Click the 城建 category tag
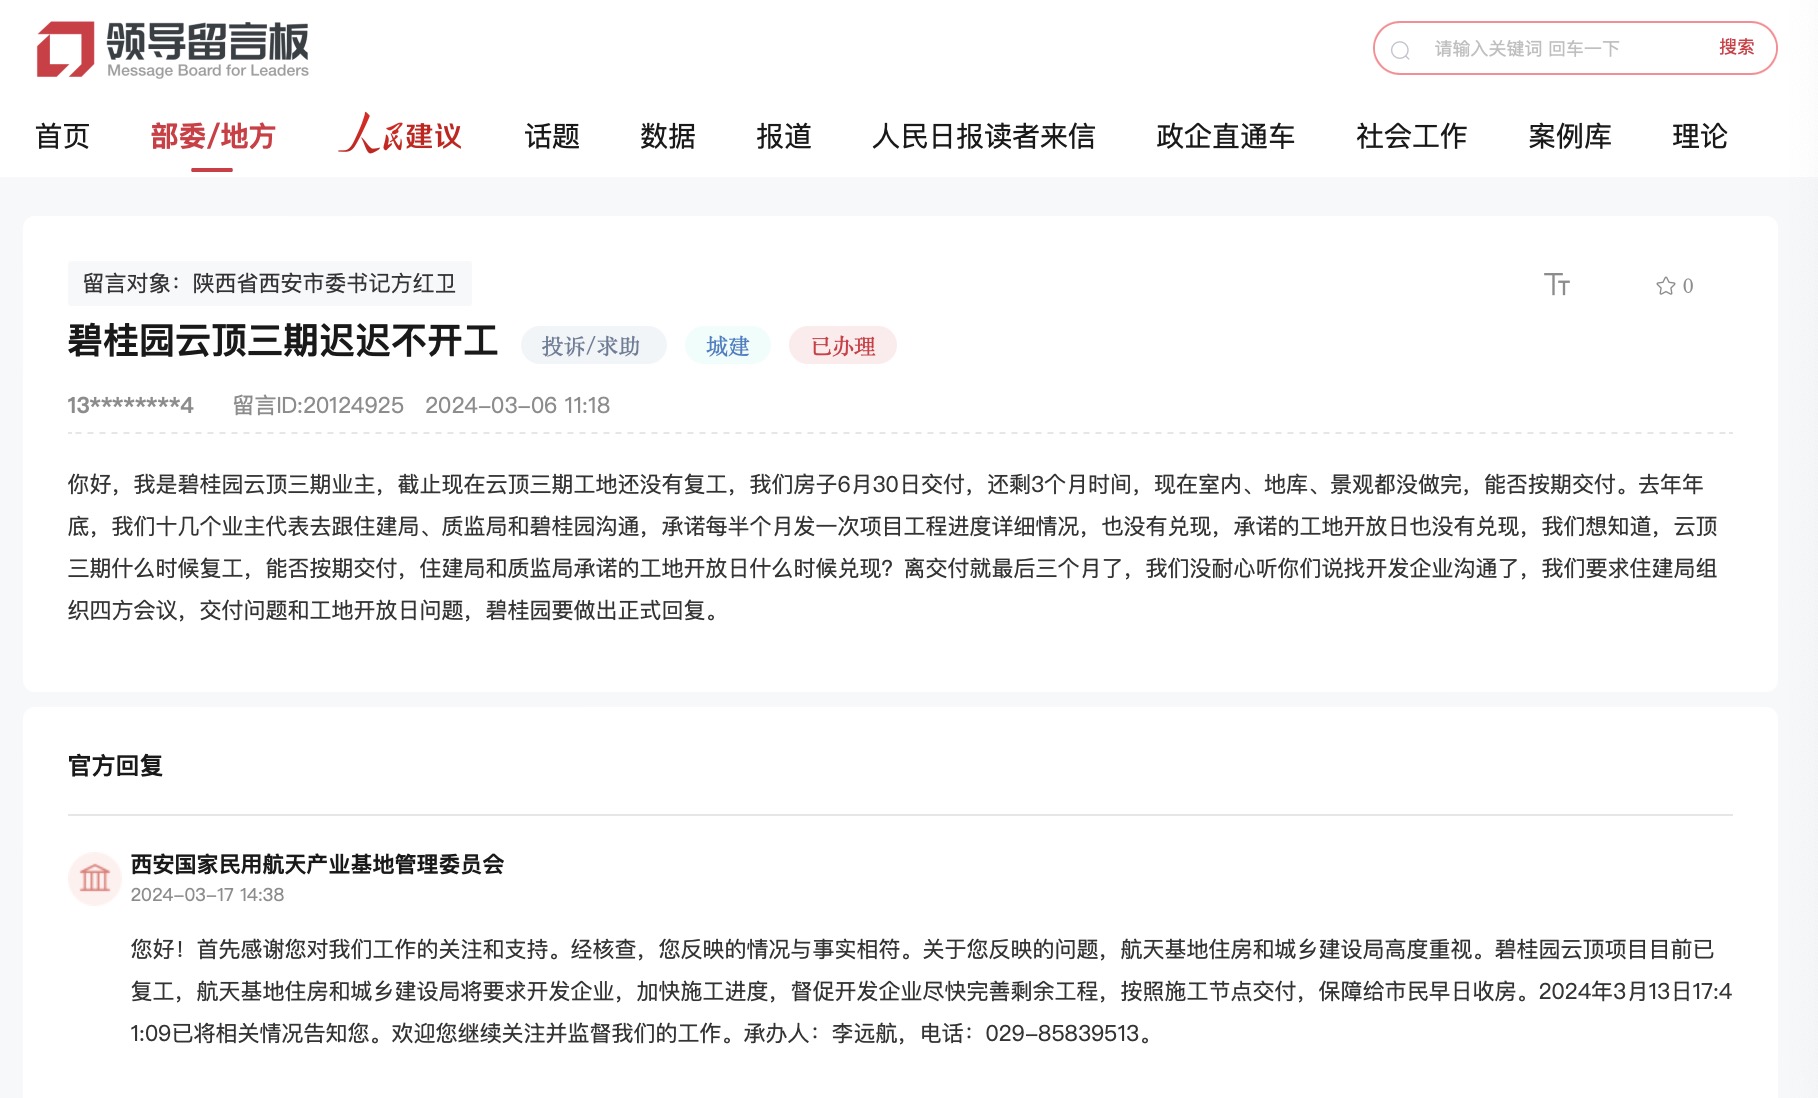The width and height of the screenshot is (1818, 1098). point(728,346)
